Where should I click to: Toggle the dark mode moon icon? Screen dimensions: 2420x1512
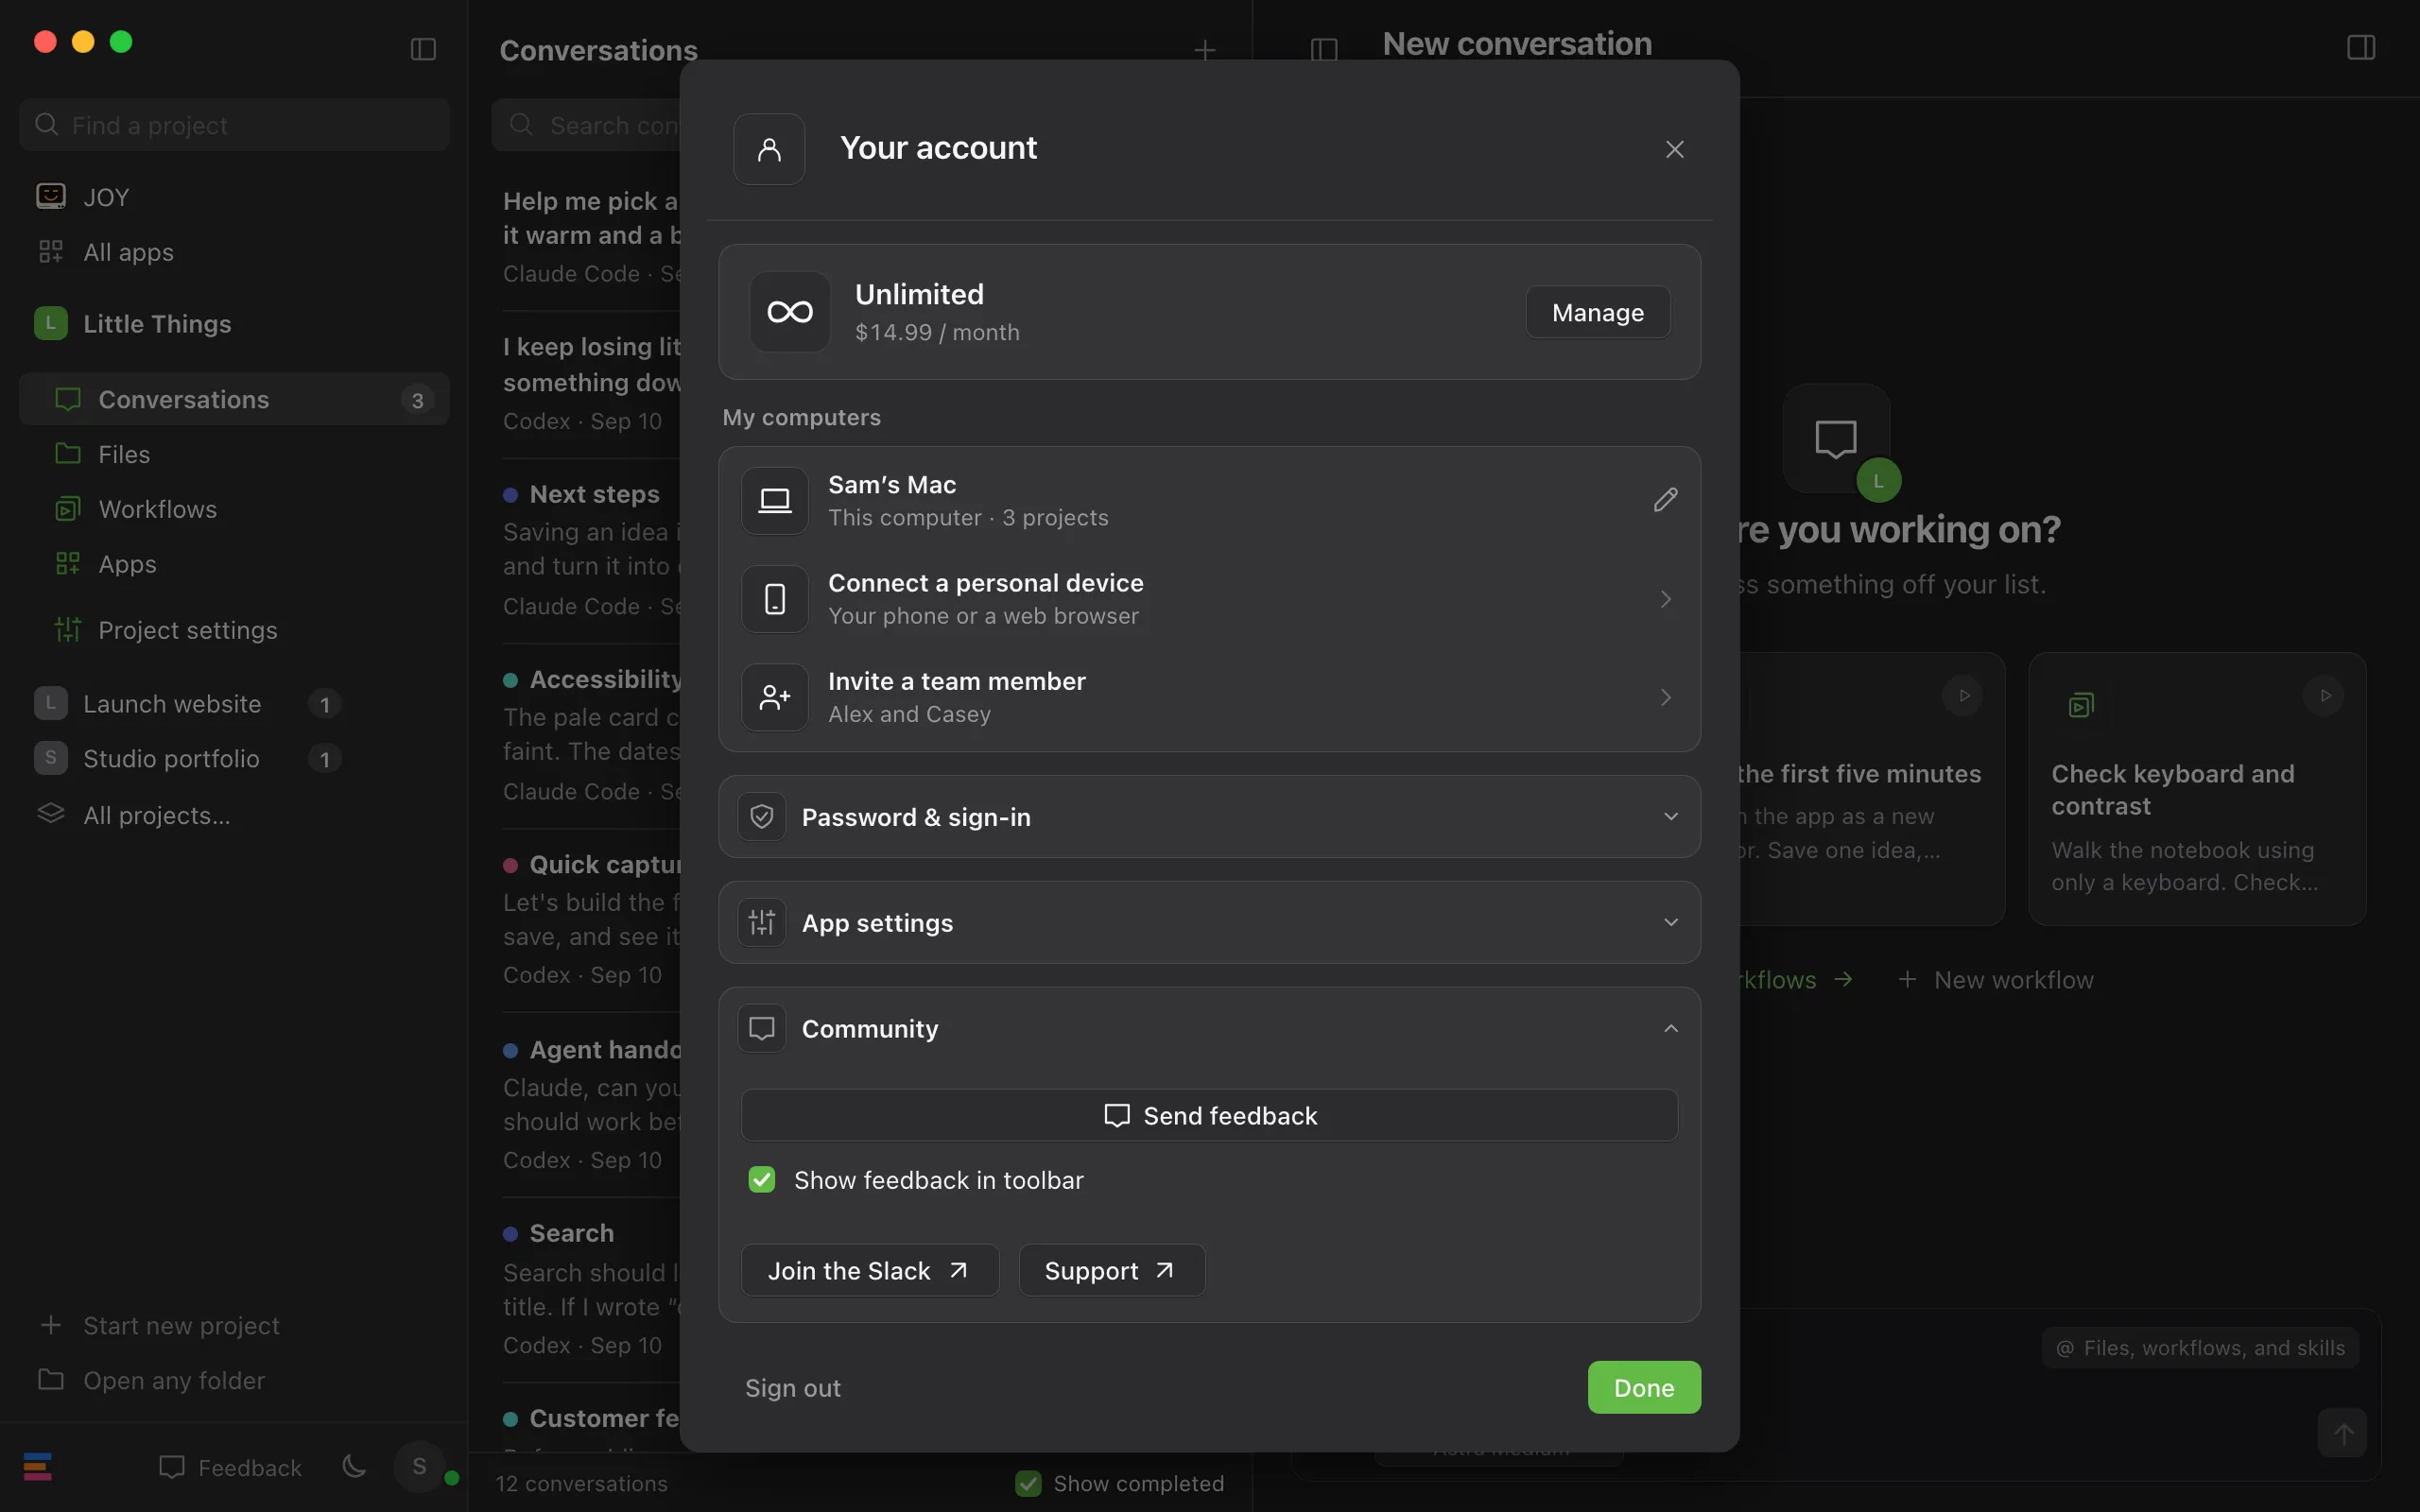pyautogui.click(x=354, y=1467)
